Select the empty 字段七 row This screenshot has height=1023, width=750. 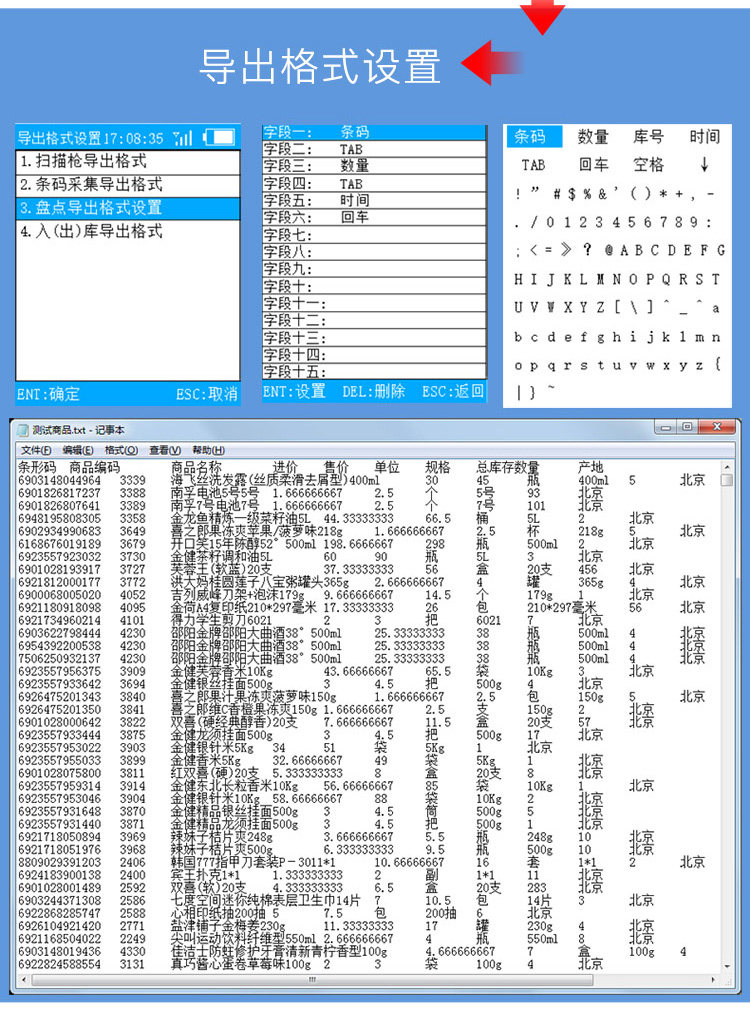point(374,235)
